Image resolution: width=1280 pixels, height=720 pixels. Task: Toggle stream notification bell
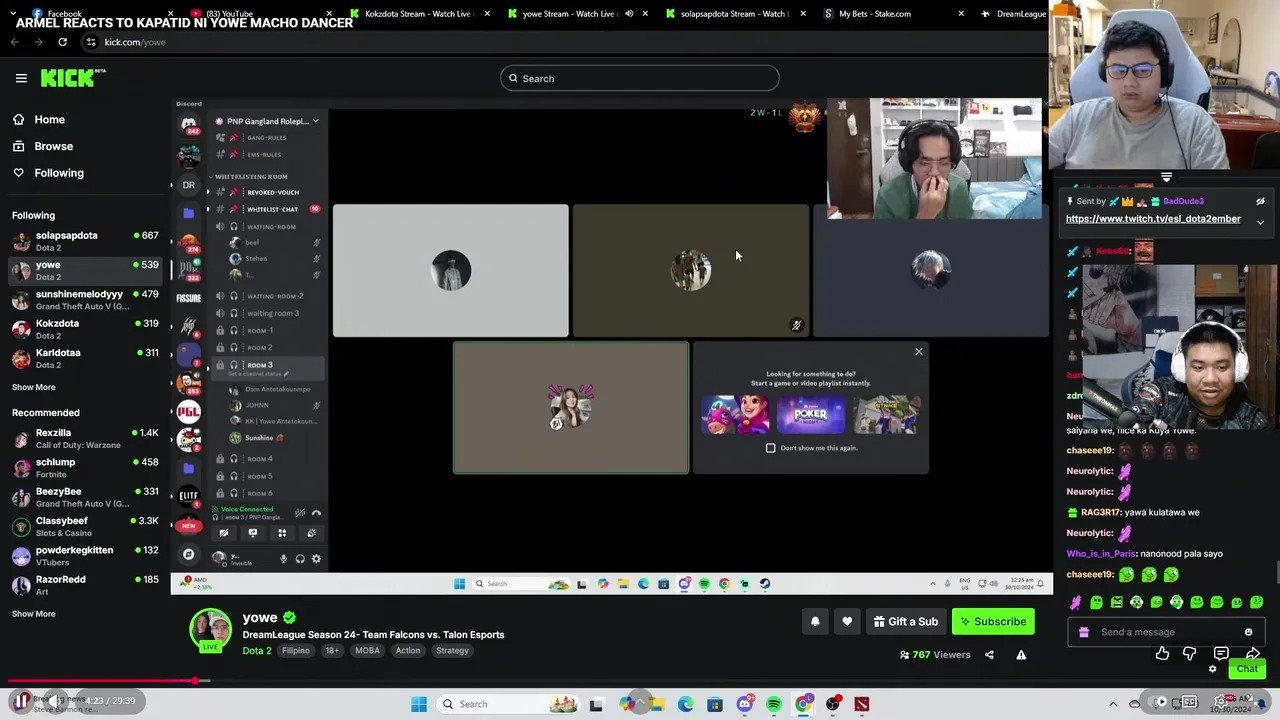coord(815,622)
